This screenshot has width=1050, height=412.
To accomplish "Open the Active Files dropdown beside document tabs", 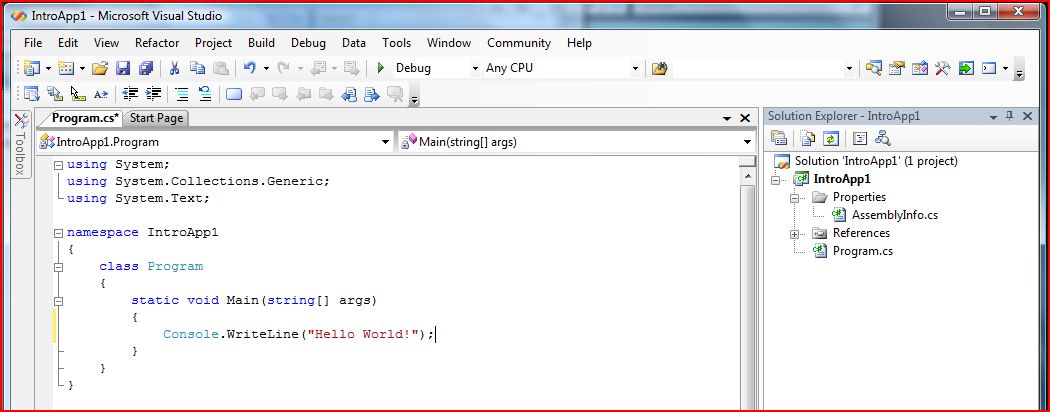I will pos(727,119).
